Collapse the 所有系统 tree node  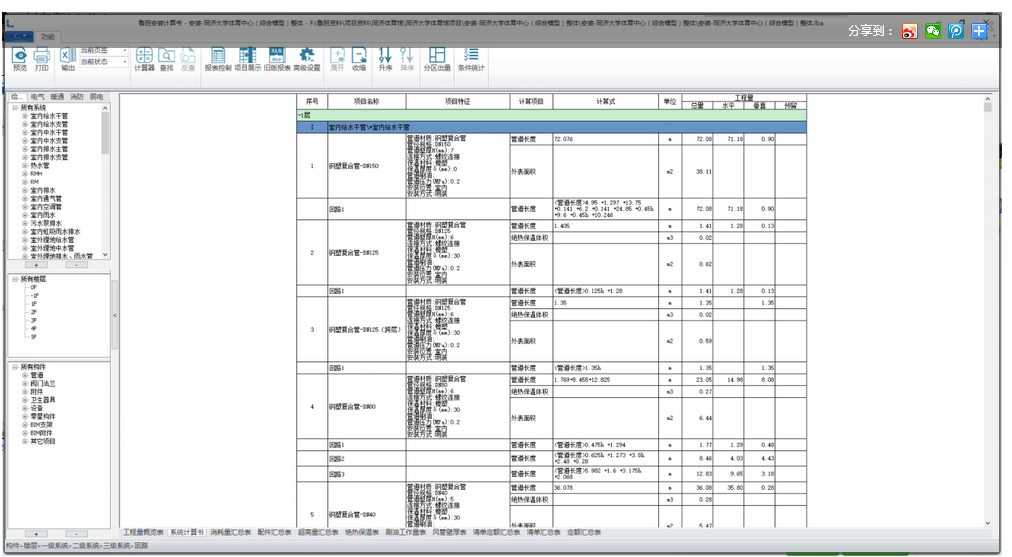coord(15,108)
